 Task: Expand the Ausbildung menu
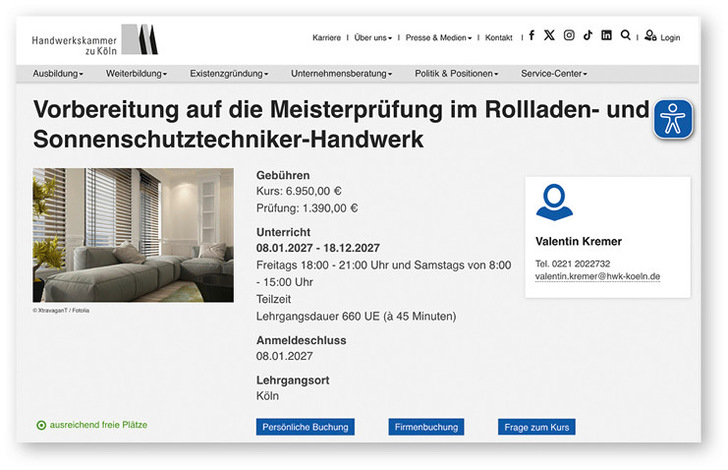coord(58,73)
